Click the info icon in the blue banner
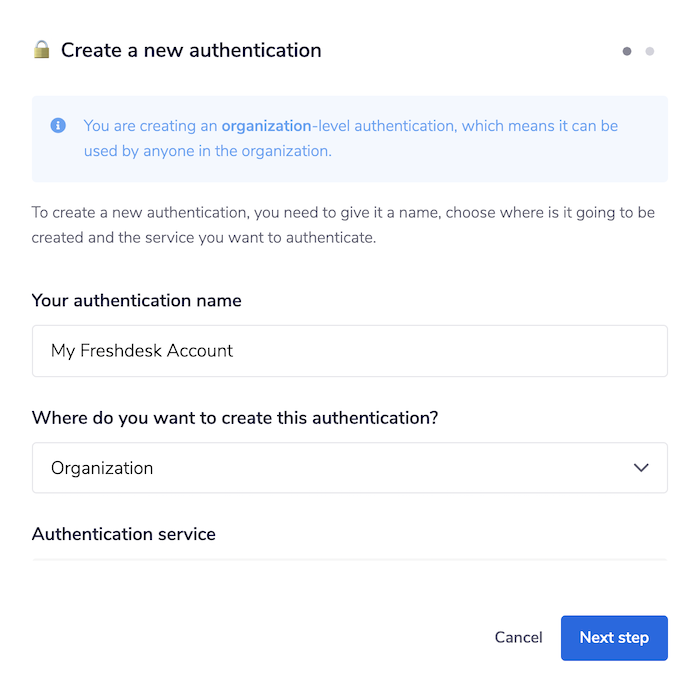The image size is (700, 694). (58, 126)
